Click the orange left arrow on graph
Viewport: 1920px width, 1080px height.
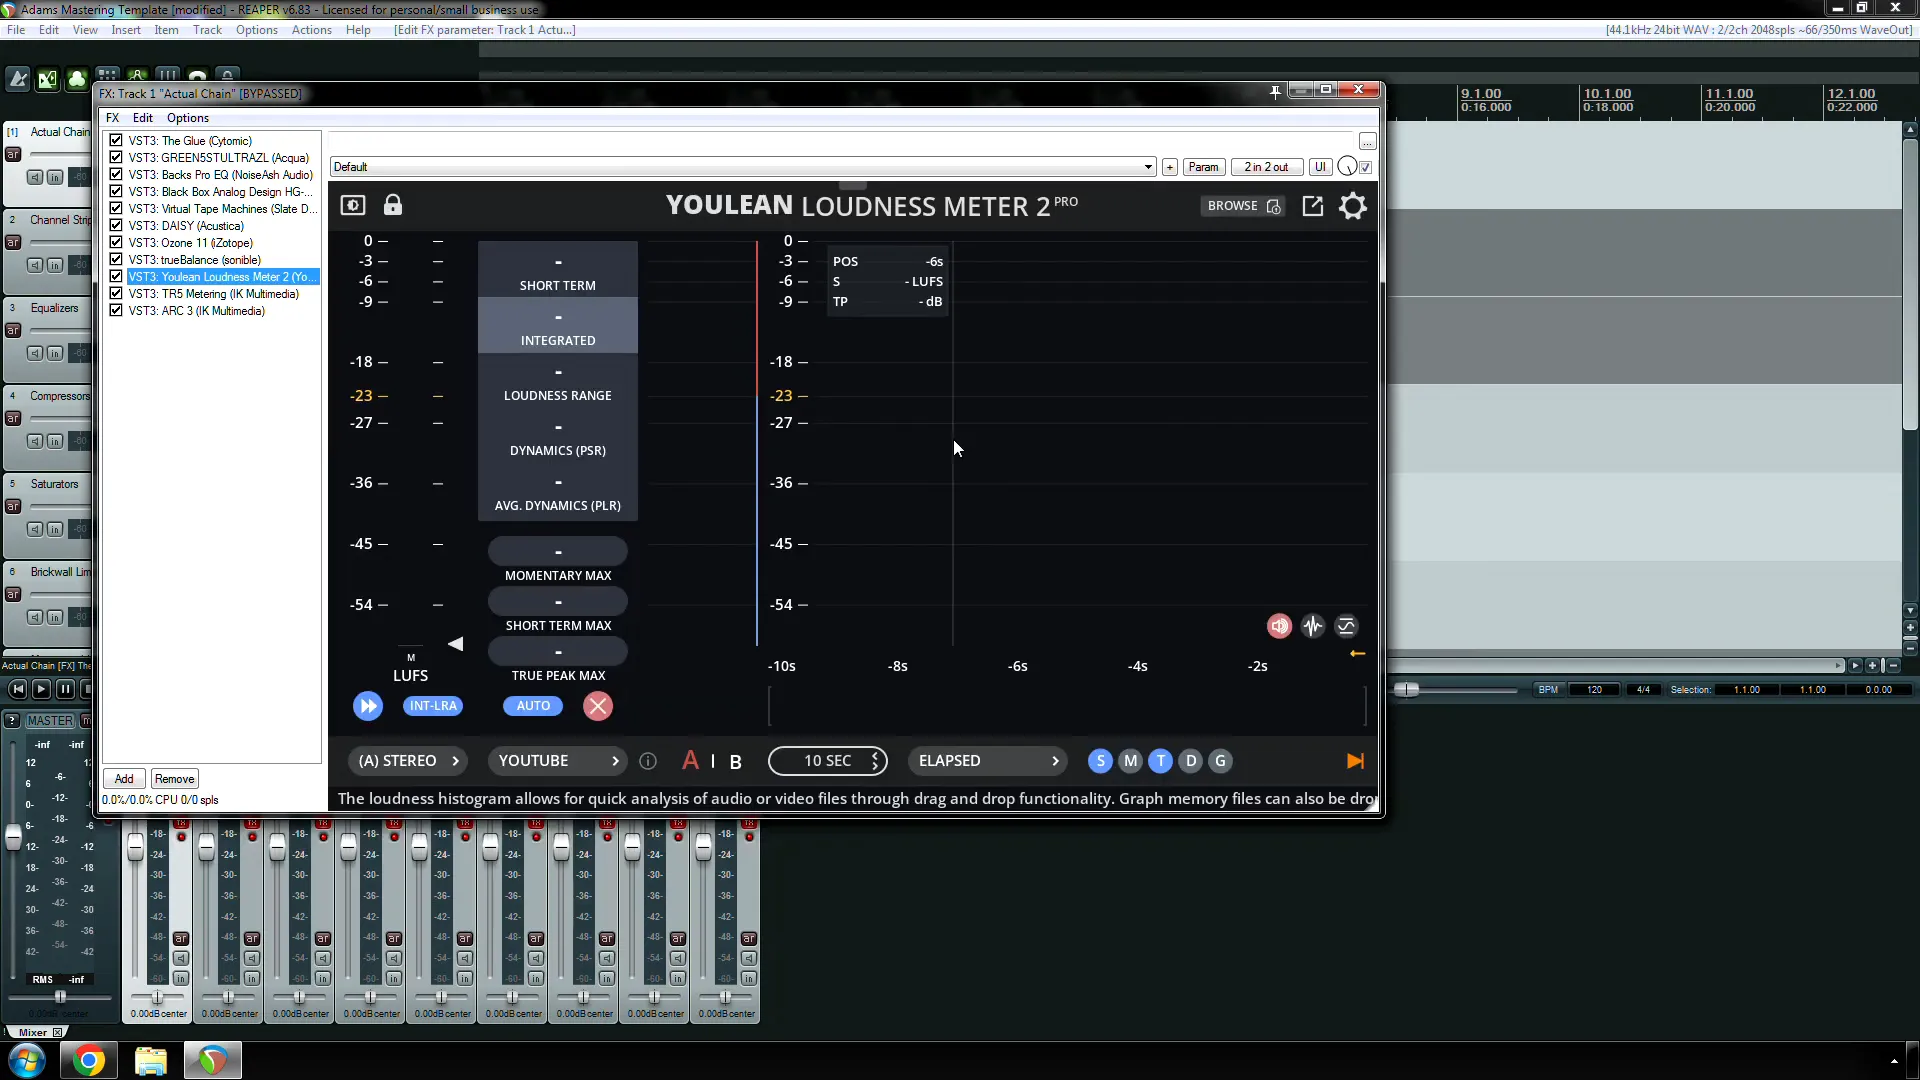[1357, 653]
